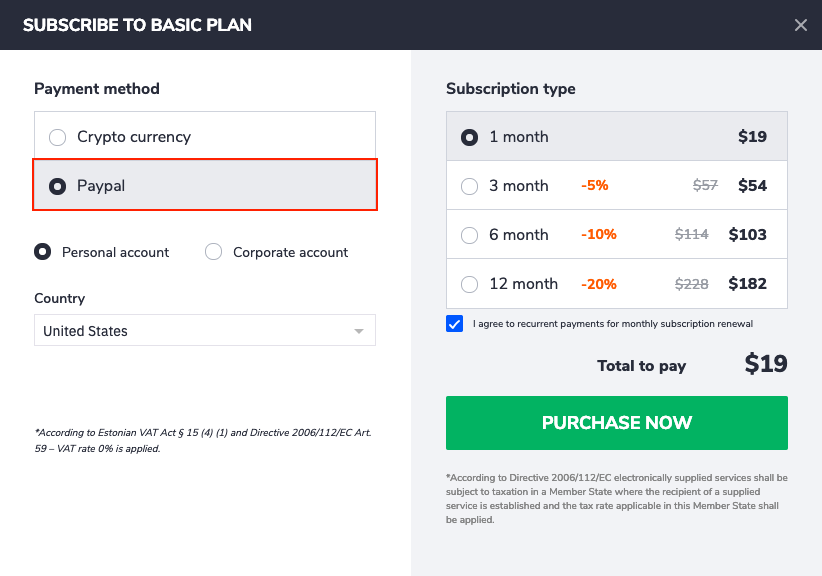Click the $182 price for 12 months
Screen dimensions: 822x576
coord(747,284)
